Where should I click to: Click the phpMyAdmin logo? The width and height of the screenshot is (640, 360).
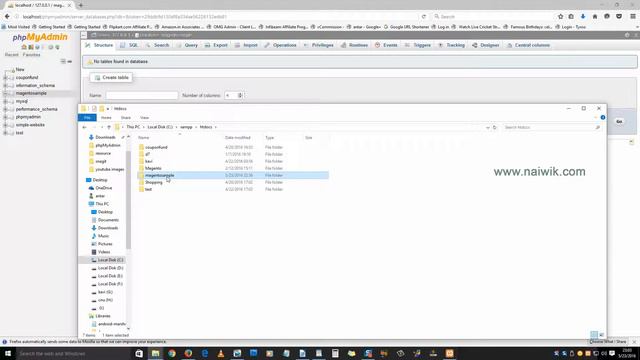click(x=40, y=37)
